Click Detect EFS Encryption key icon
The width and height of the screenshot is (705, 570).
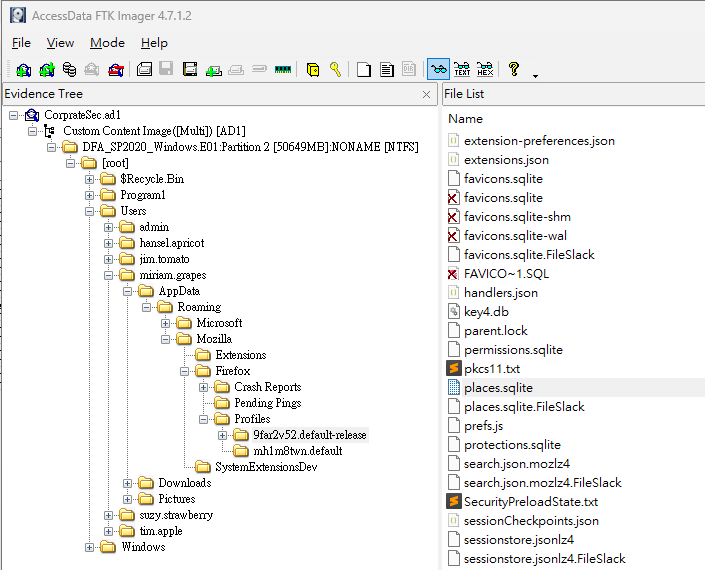tap(335, 69)
